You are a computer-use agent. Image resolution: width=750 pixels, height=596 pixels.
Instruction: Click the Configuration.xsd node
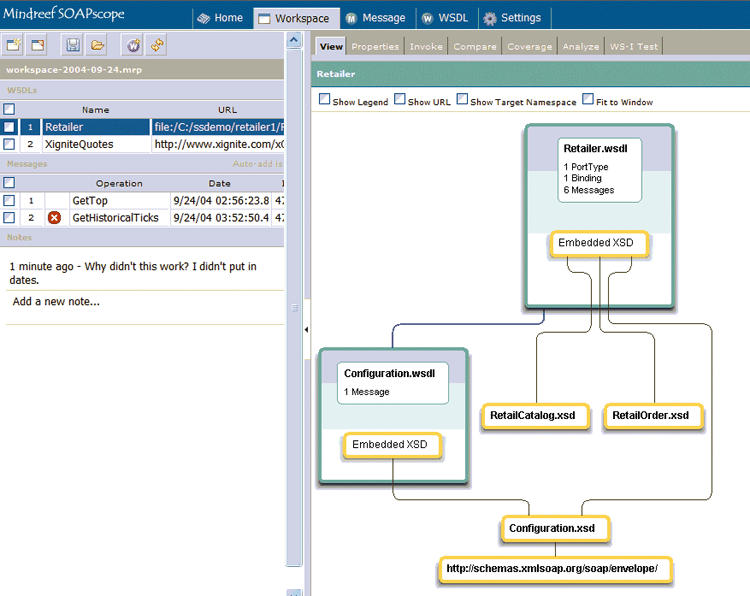point(555,528)
